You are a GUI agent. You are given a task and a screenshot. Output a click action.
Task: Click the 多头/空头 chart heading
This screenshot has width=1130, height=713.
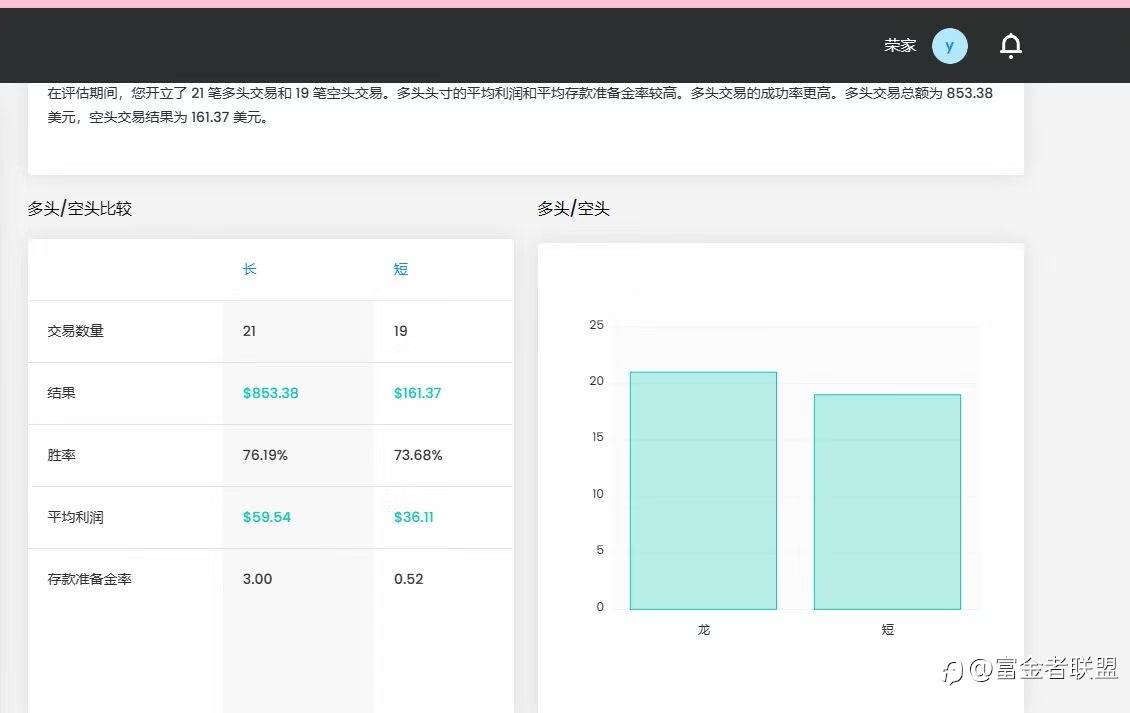click(573, 208)
